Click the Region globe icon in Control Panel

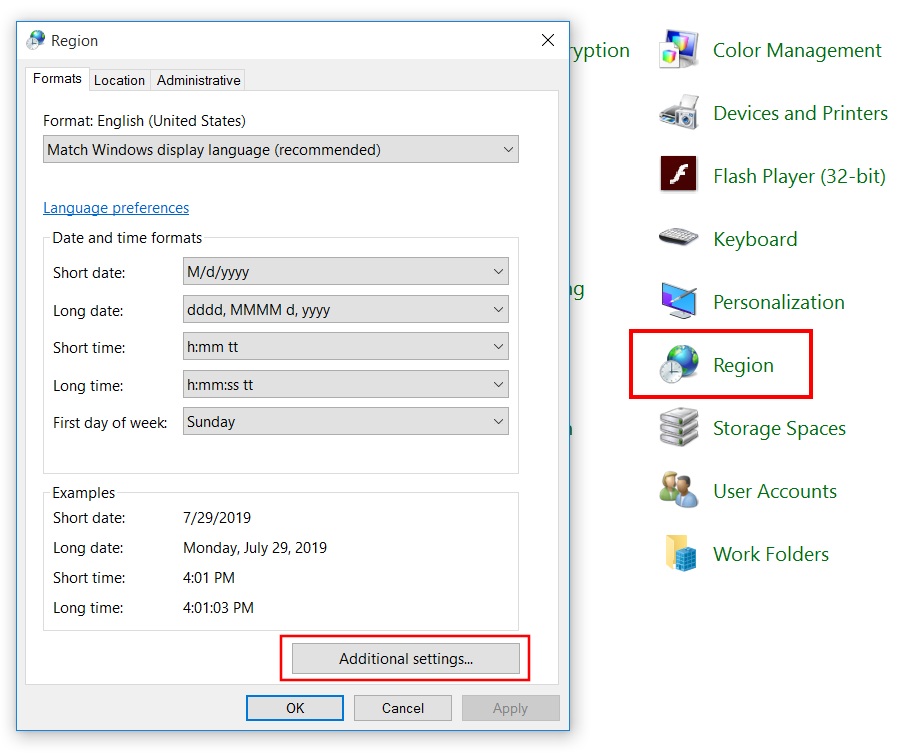pyautogui.click(x=679, y=365)
